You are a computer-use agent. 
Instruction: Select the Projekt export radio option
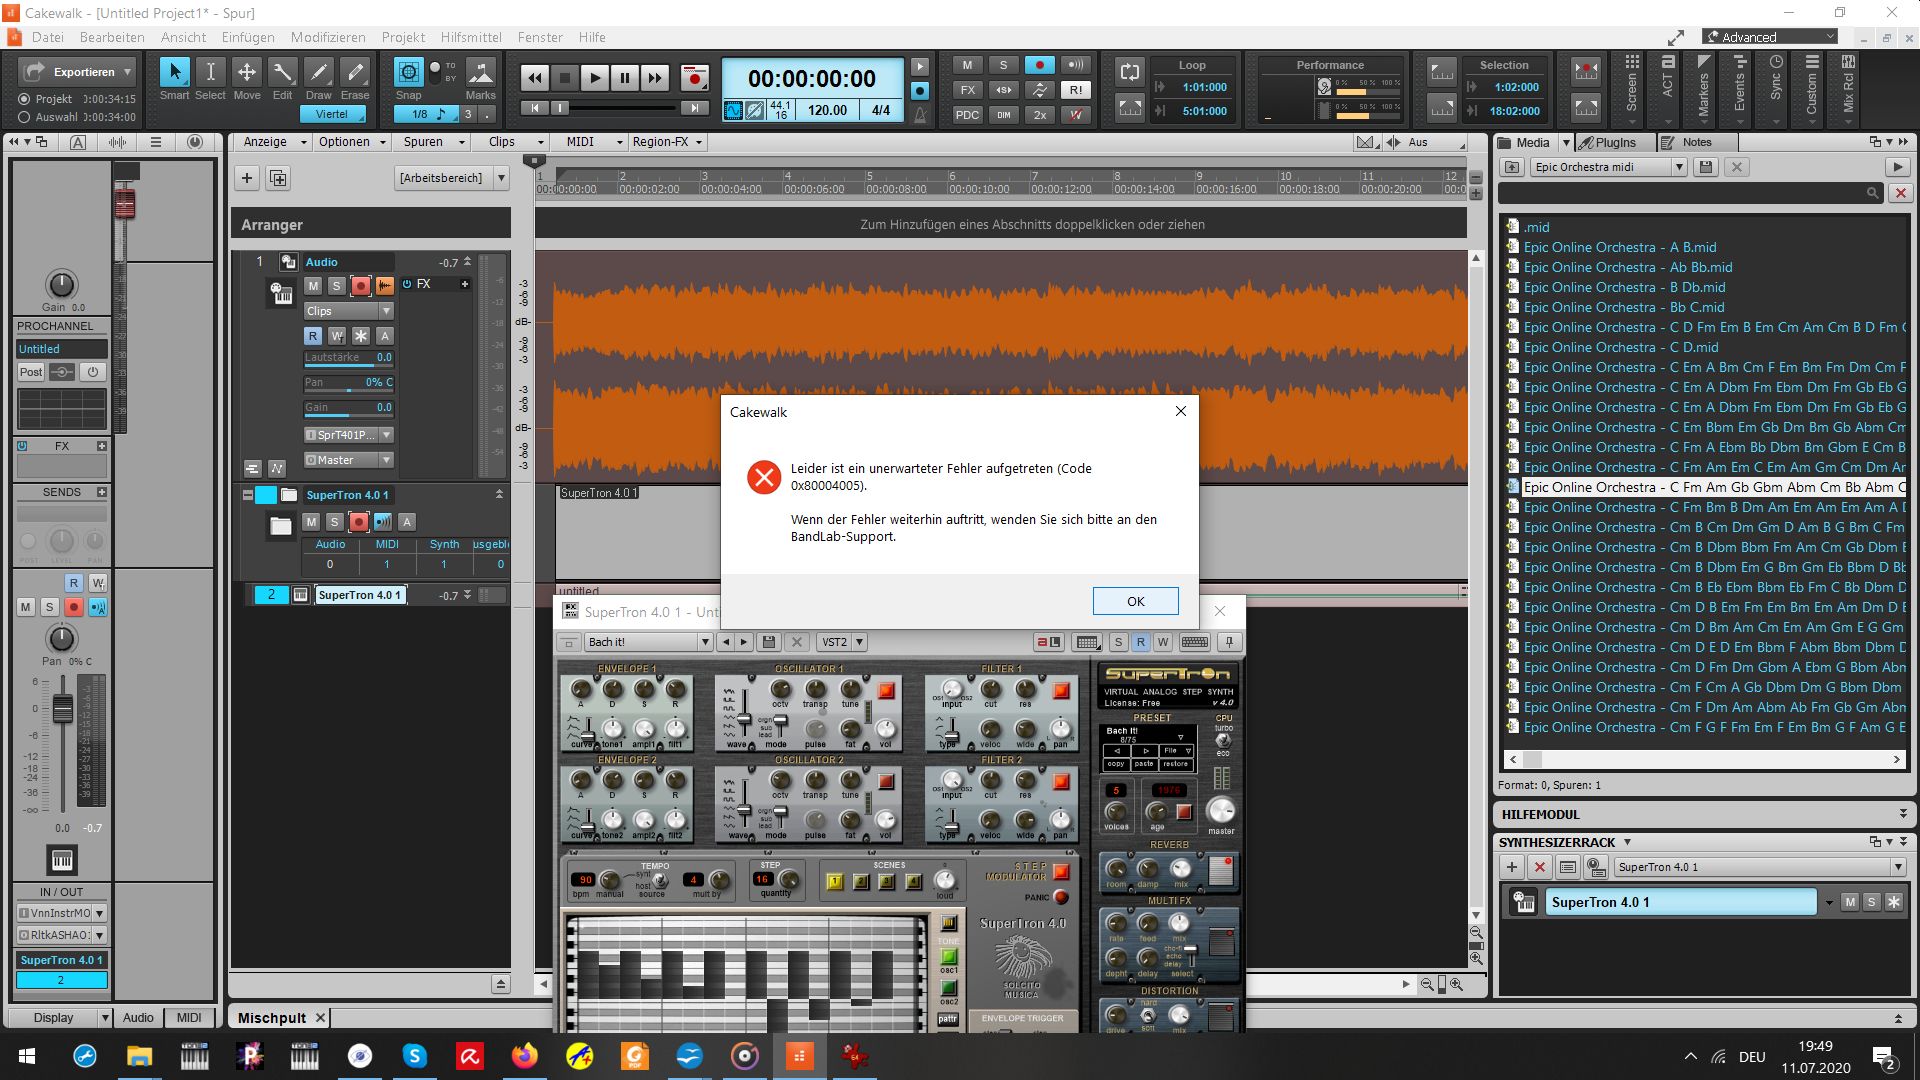pos(24,99)
